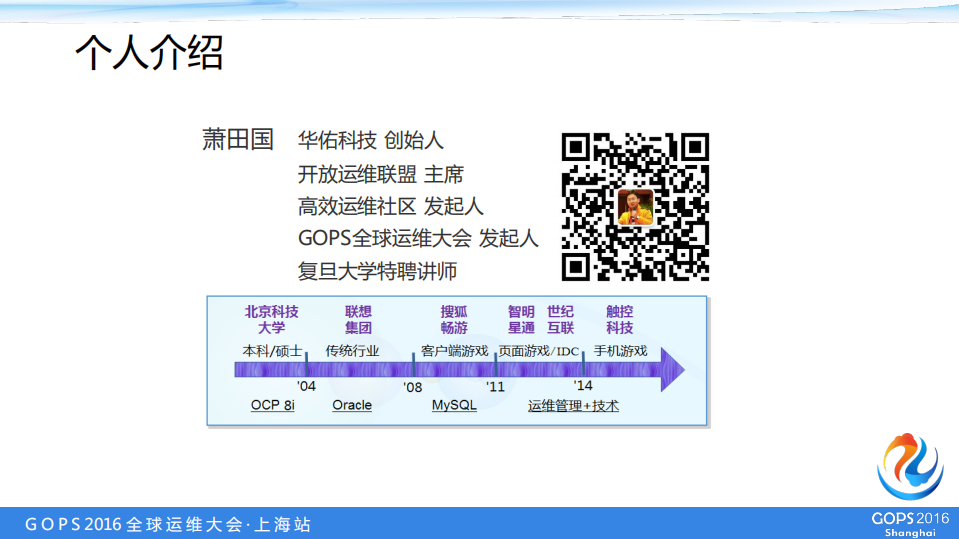Click the 触控科技 heading
The width and height of the screenshot is (959, 539).
point(620,320)
